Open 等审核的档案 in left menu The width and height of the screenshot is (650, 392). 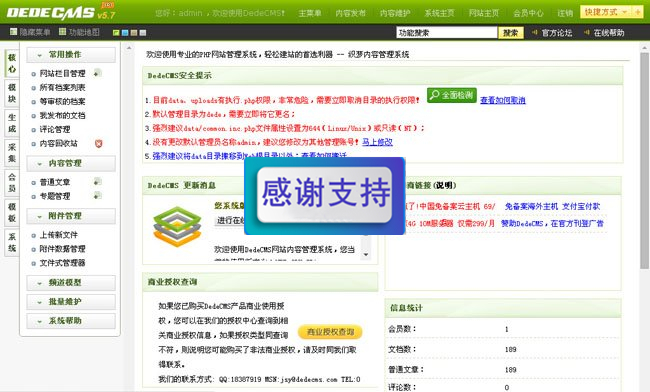(x=62, y=101)
